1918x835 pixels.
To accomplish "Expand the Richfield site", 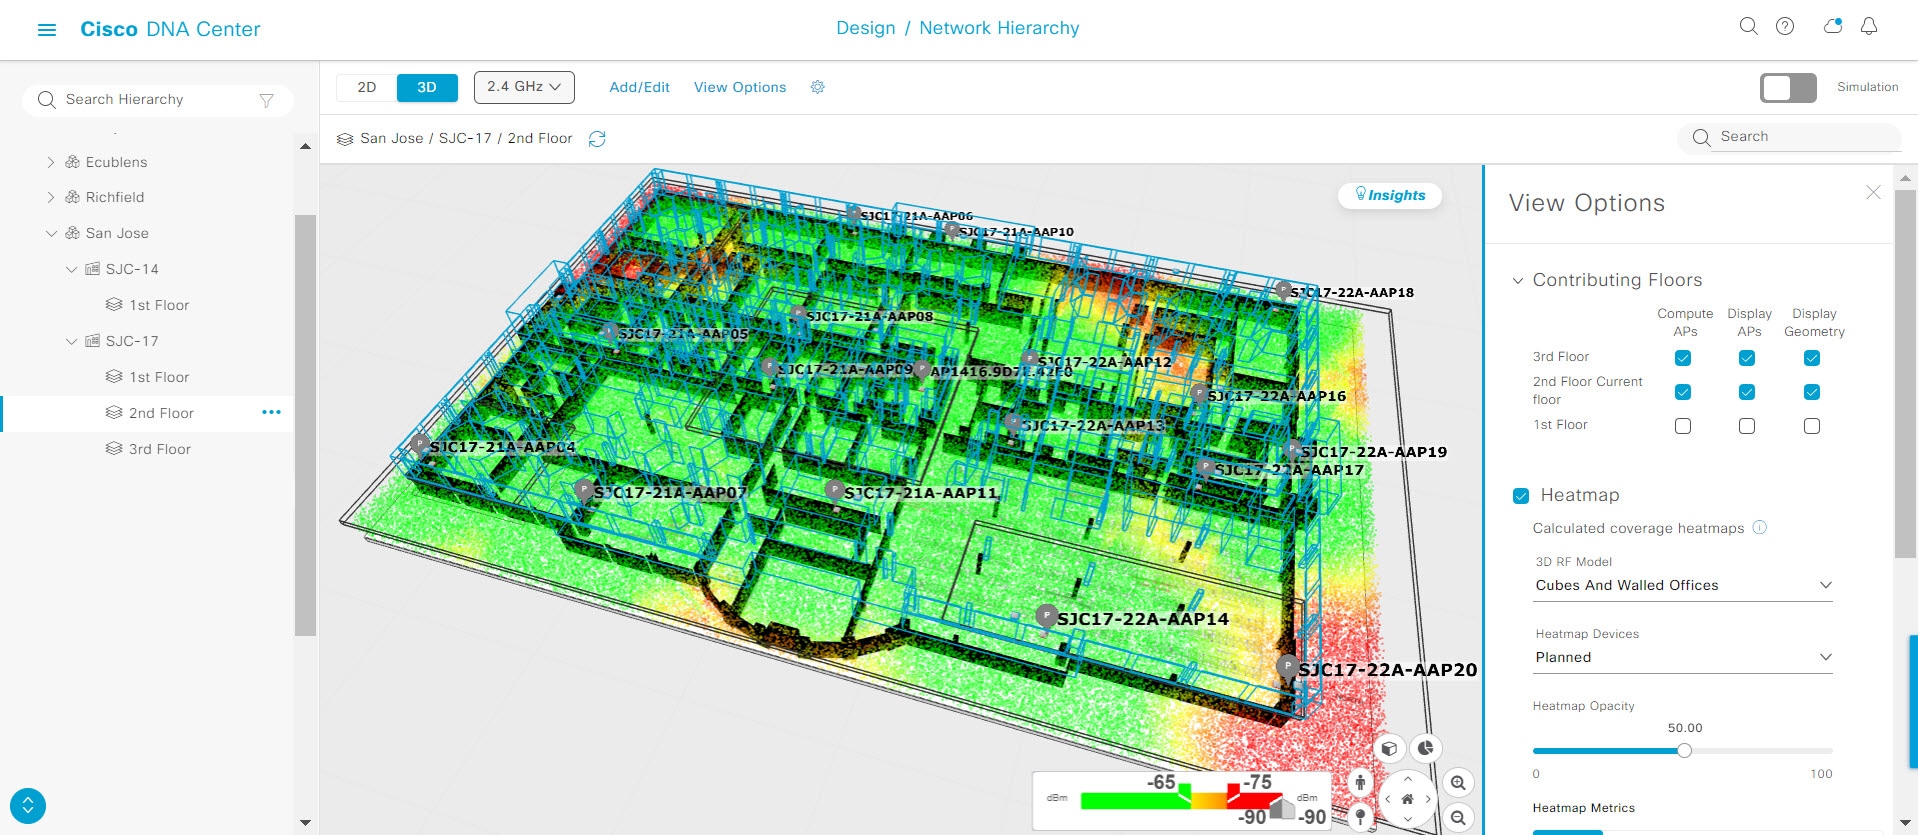I will 51,197.
